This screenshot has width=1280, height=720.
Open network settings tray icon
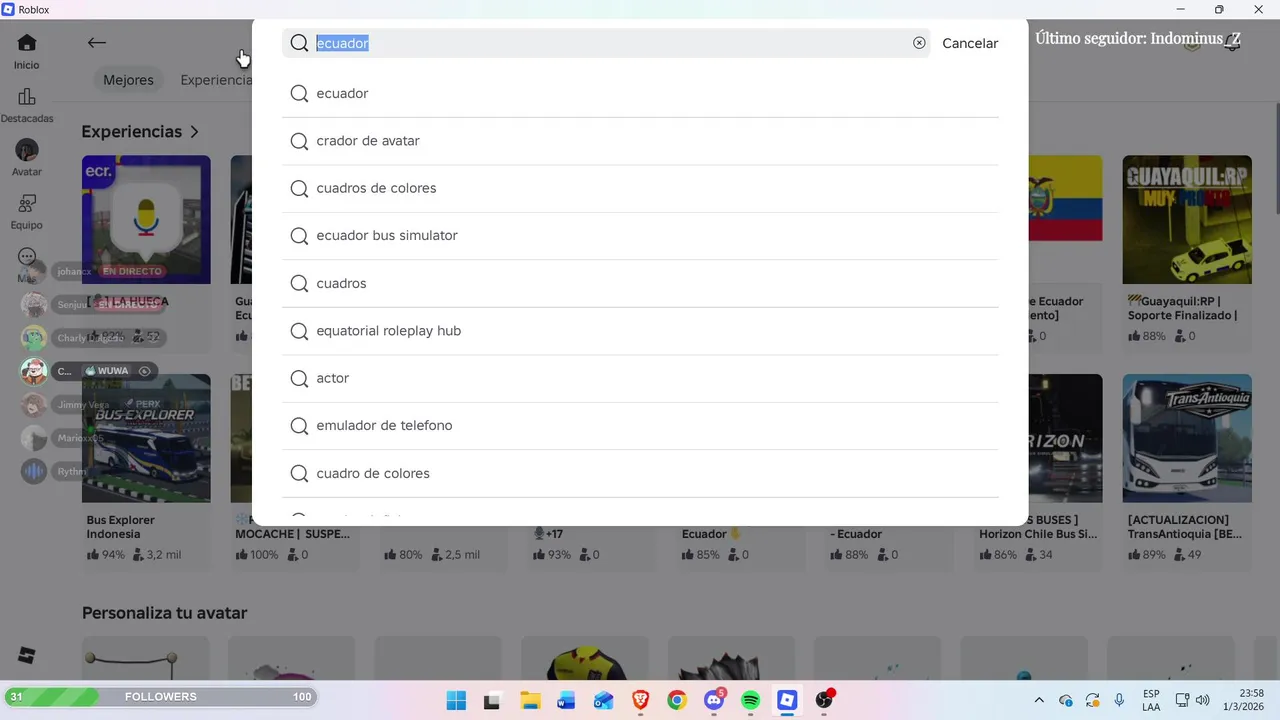click(1182, 700)
